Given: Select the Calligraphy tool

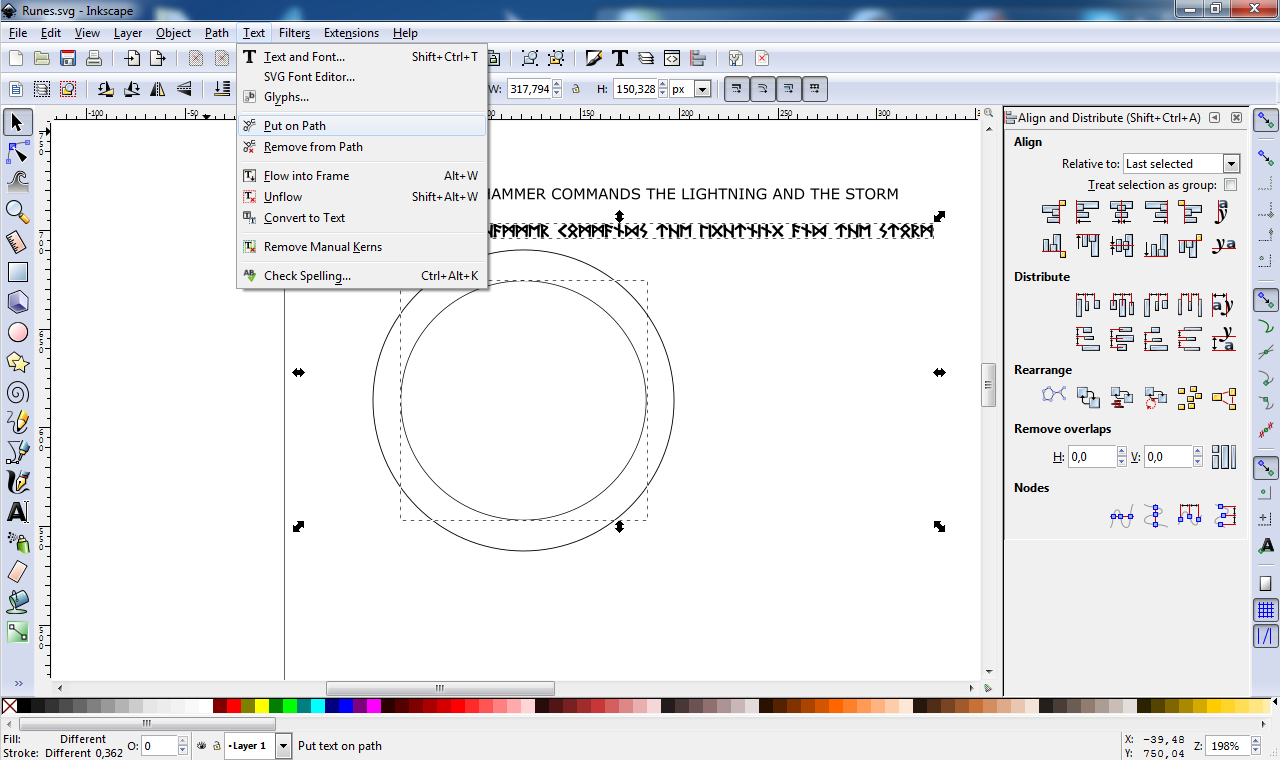Looking at the screenshot, I should (17, 482).
